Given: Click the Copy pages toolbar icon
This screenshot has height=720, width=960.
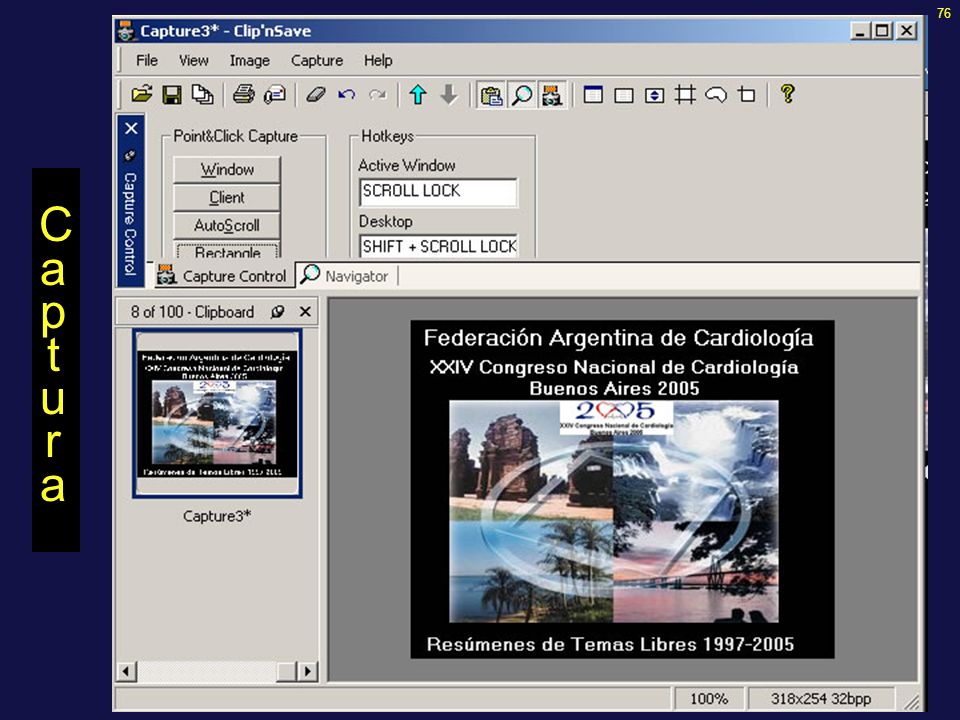Looking at the screenshot, I should point(202,94).
